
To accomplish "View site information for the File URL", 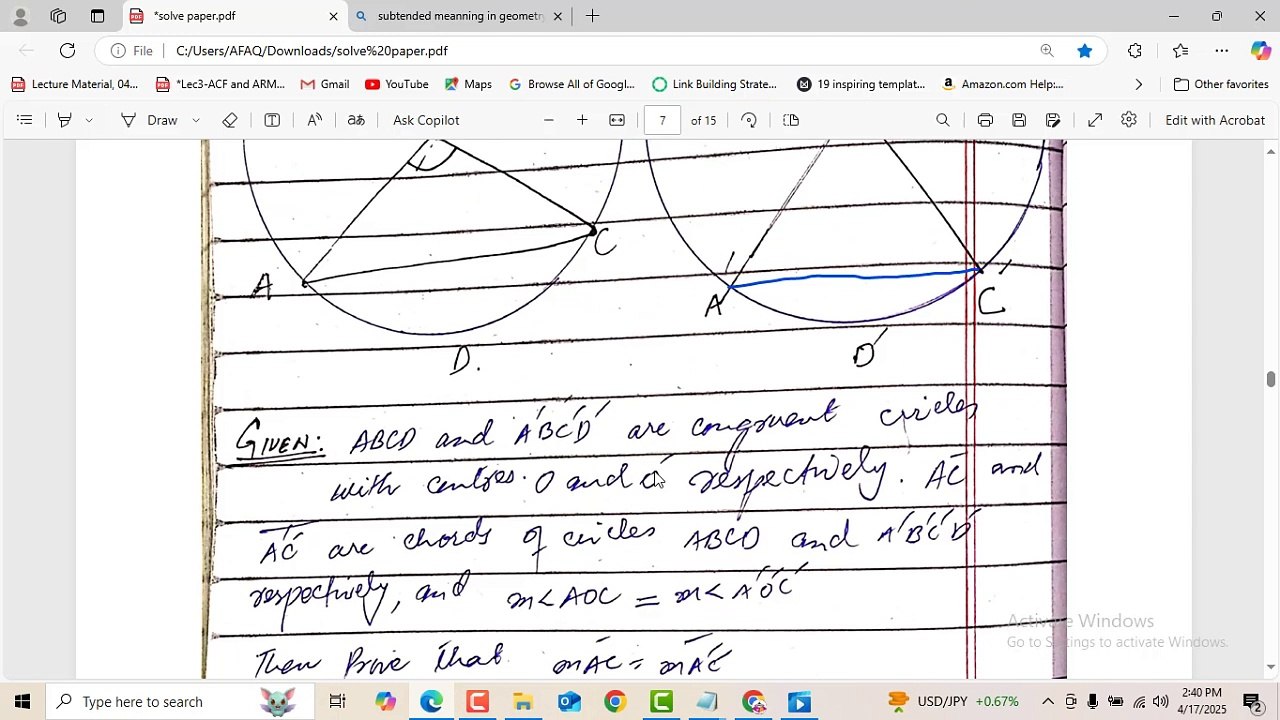I will click(131, 51).
